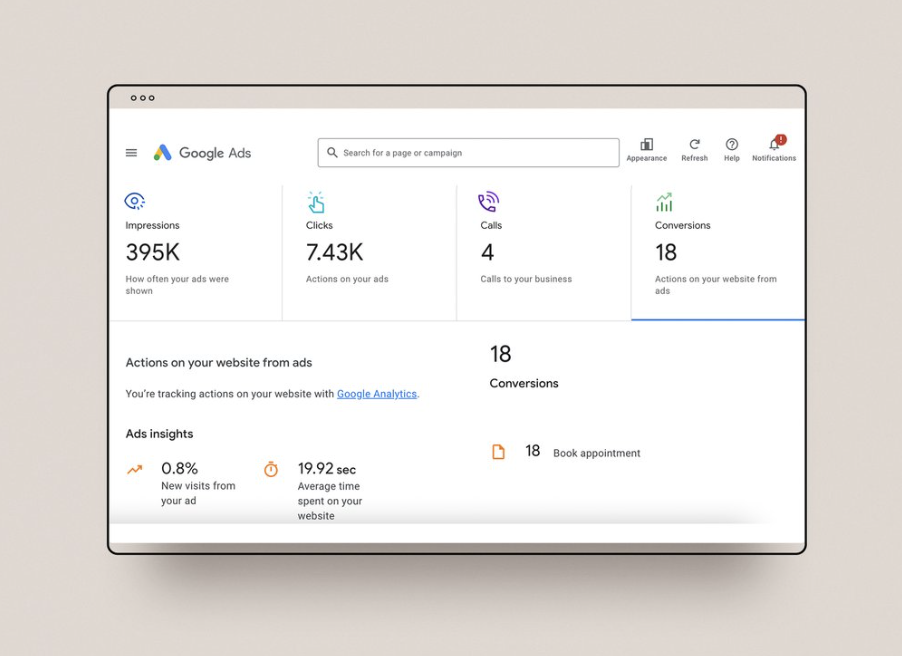Screen dimensions: 902x656
Task: Click 'Calls to your business' description
Action: pos(526,279)
